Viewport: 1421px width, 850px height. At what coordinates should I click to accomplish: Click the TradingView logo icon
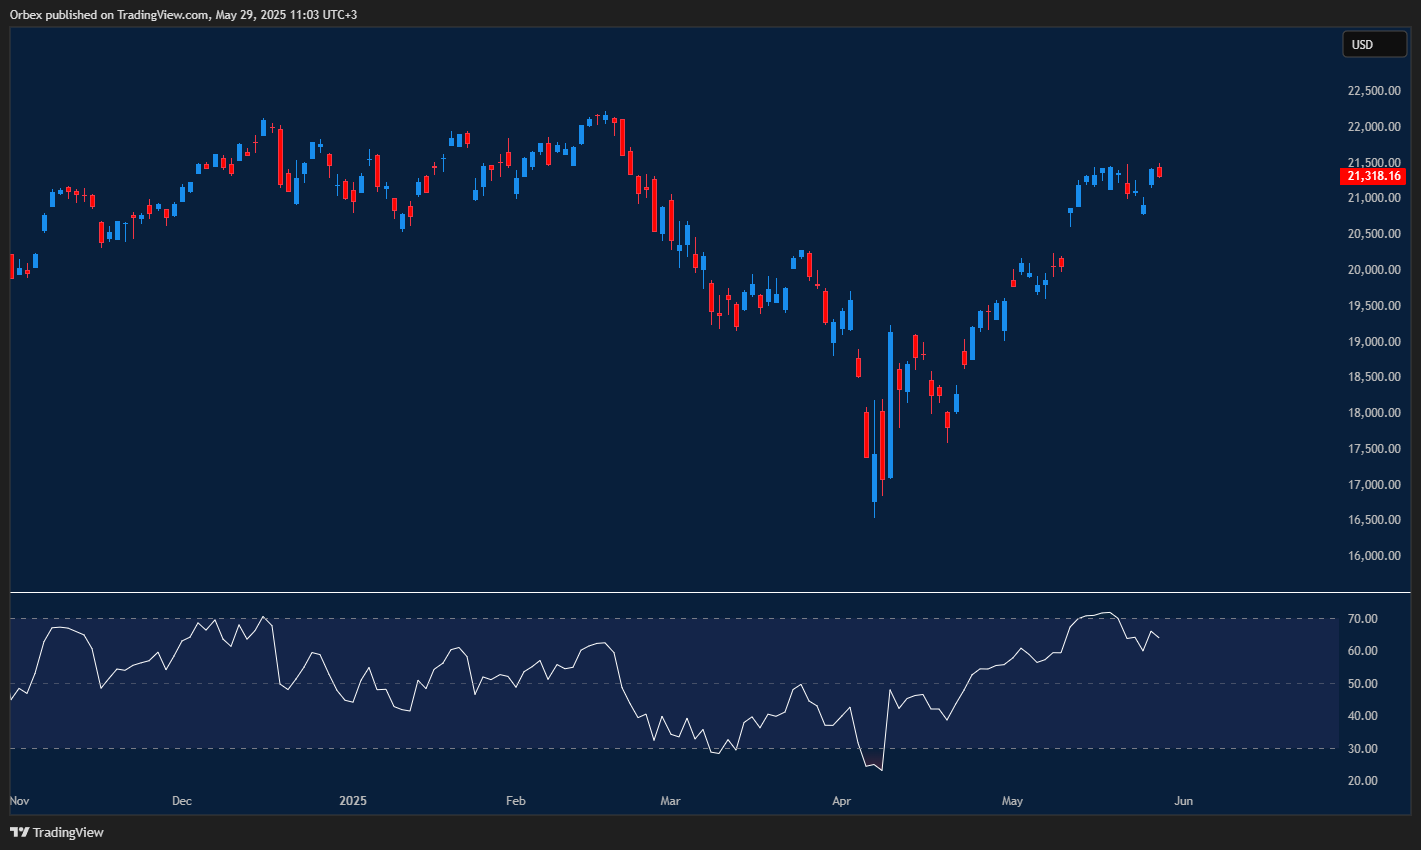[19, 832]
